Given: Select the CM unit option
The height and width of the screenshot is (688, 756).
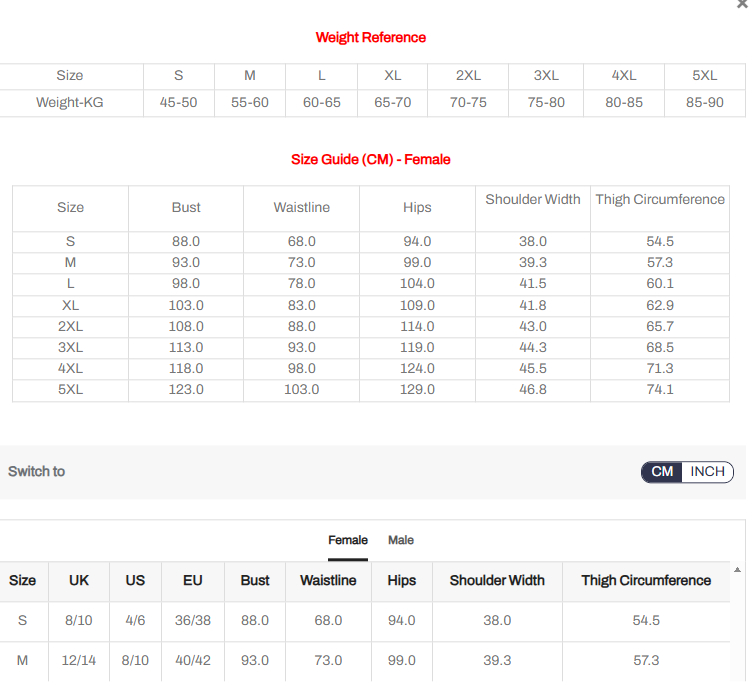Looking at the screenshot, I should point(662,472).
